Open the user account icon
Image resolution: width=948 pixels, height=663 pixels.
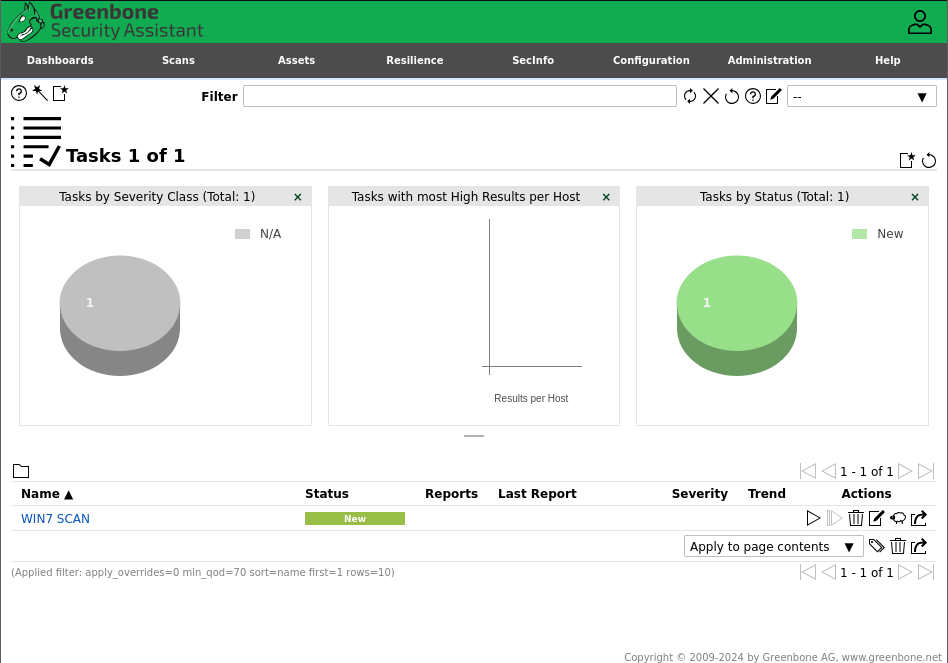point(920,22)
